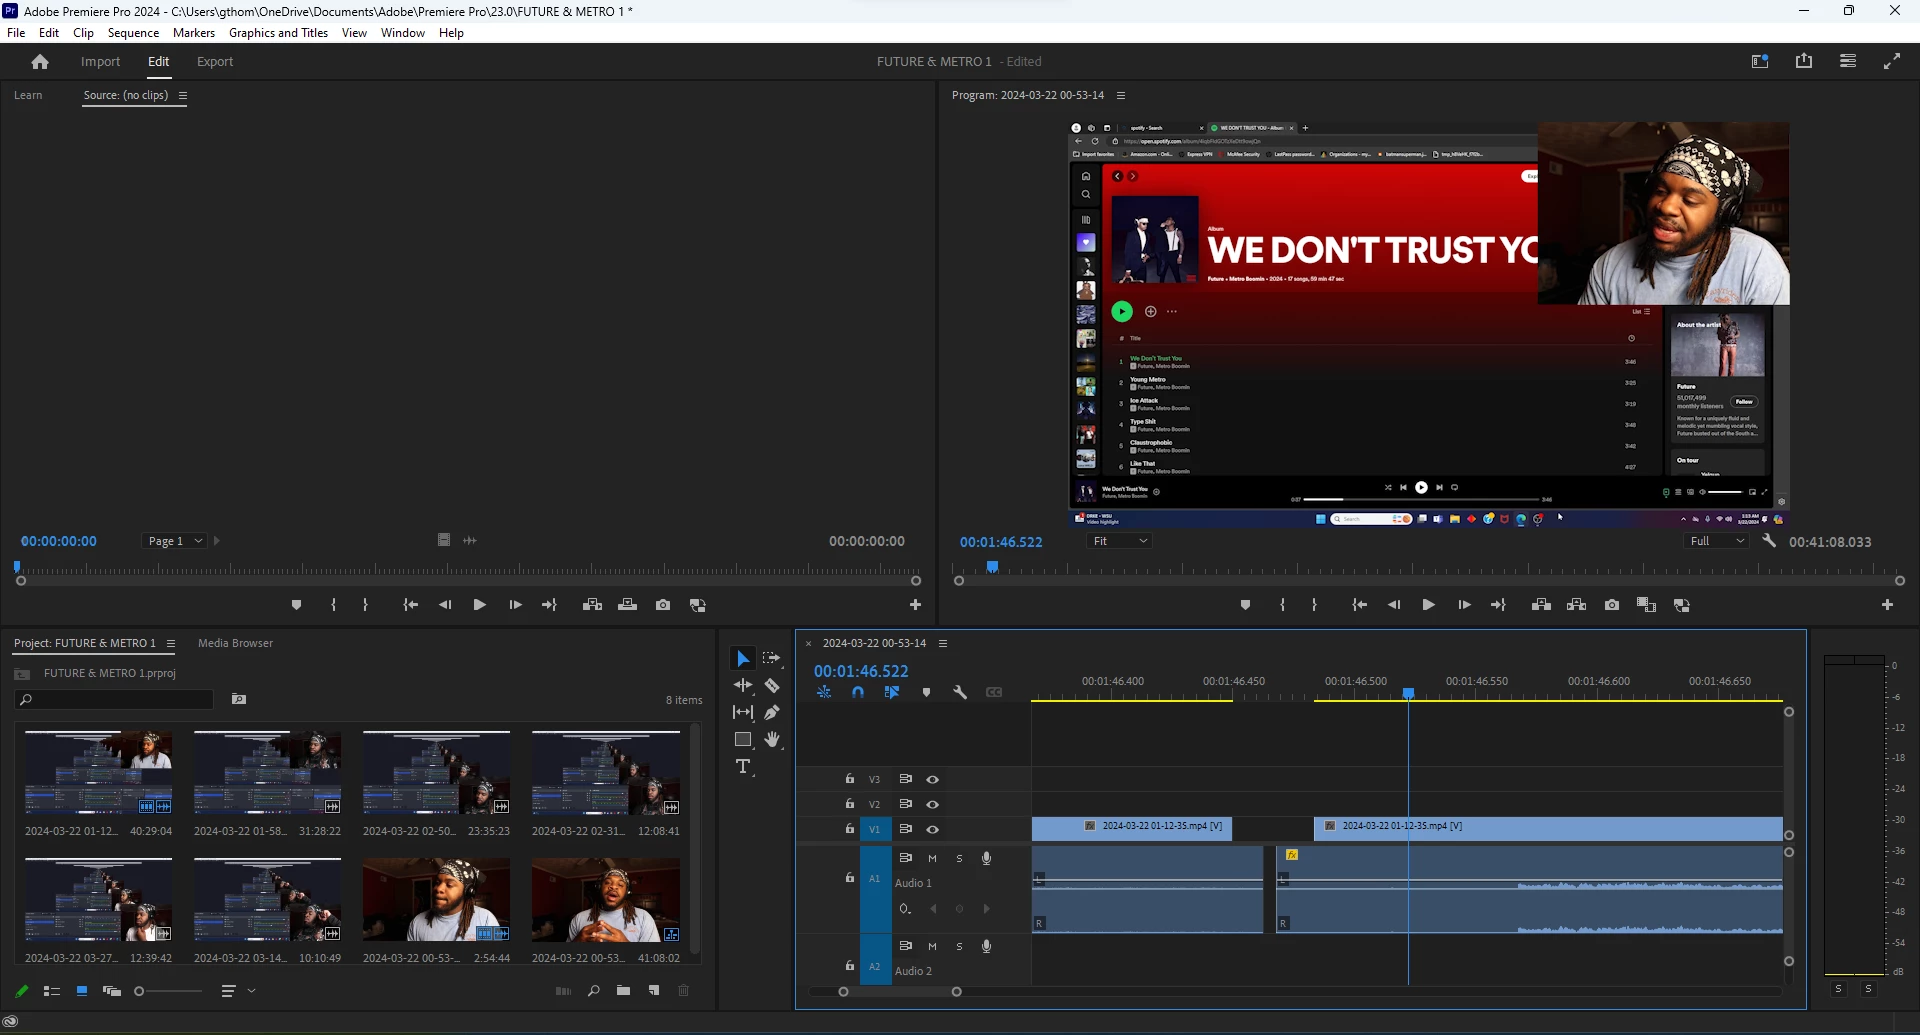1920x1035 pixels.
Task: Toggle V2 track output eye
Action: 932,804
